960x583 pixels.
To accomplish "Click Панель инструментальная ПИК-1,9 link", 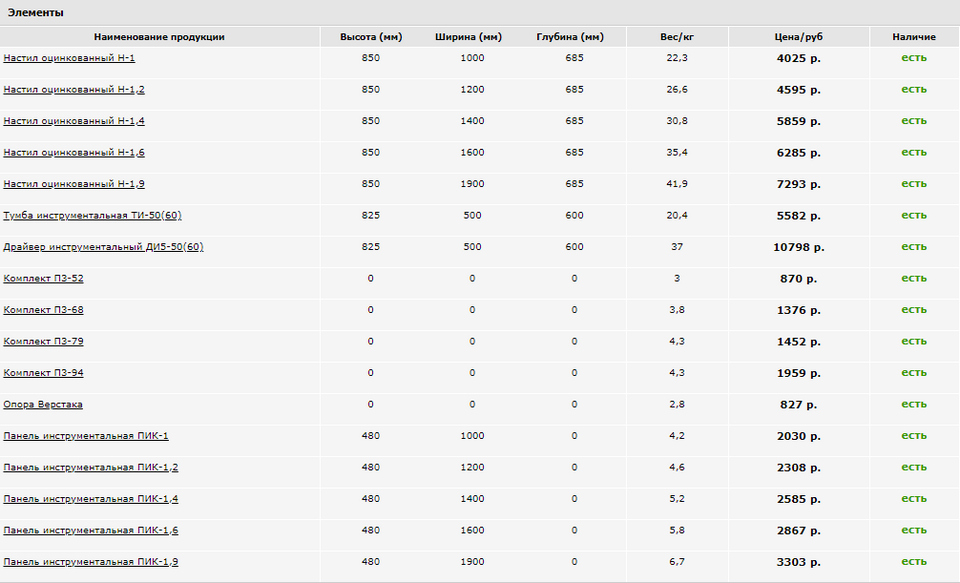I will [91, 562].
